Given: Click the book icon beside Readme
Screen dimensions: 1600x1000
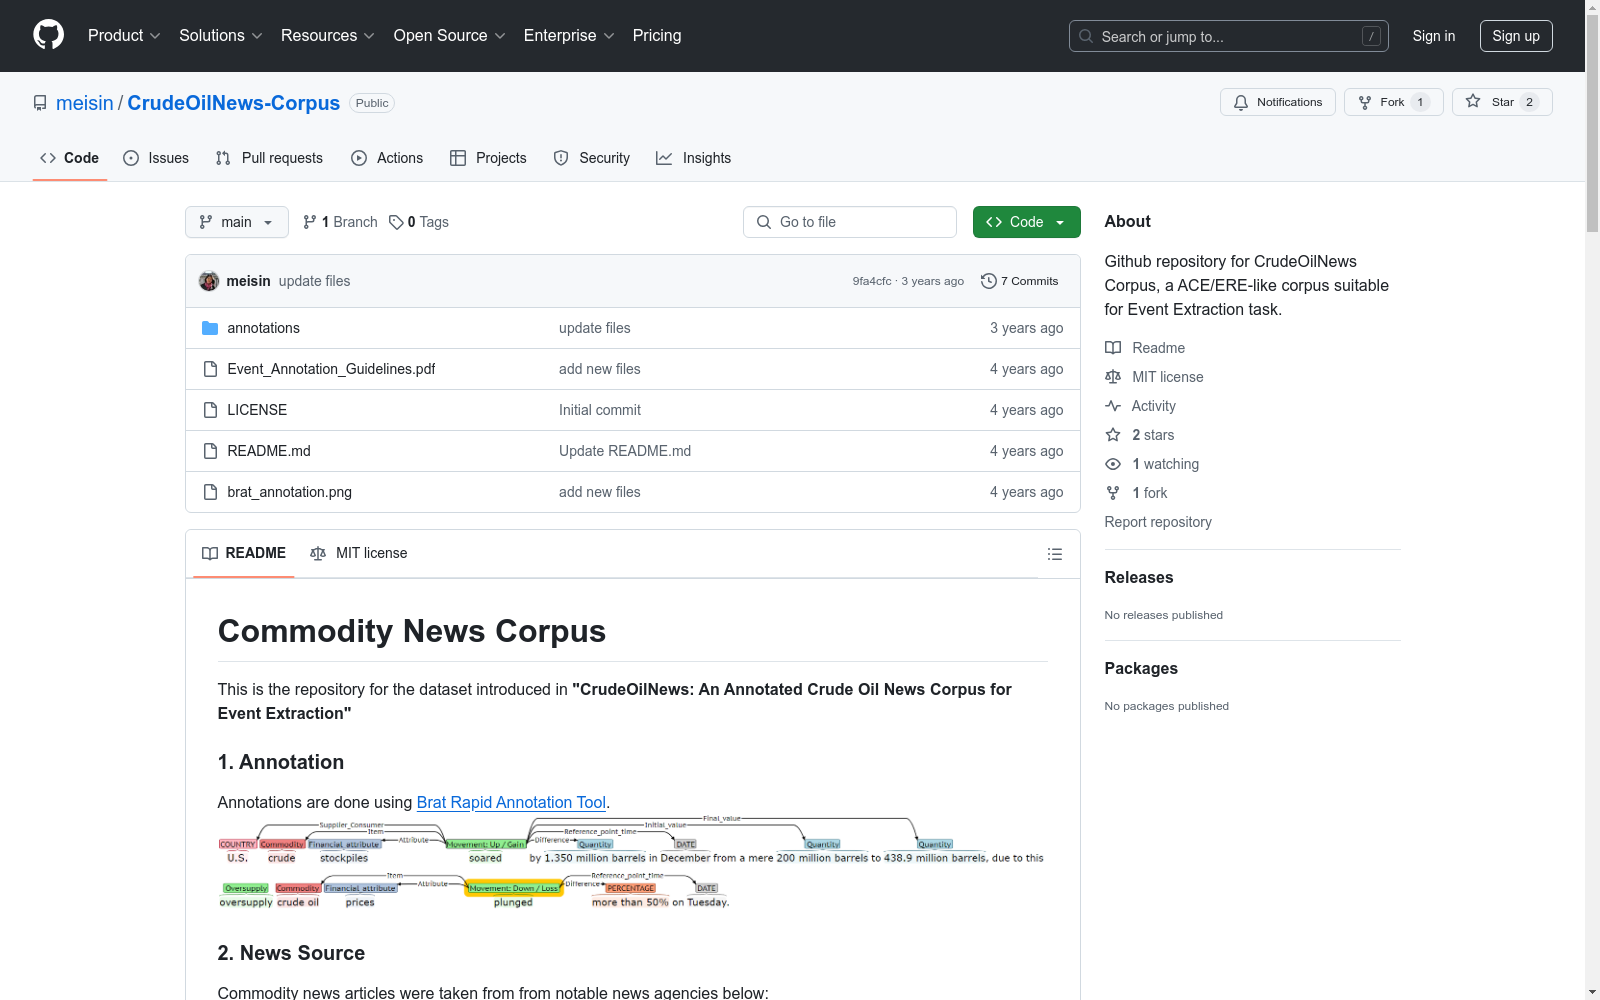Looking at the screenshot, I should (x=1113, y=348).
